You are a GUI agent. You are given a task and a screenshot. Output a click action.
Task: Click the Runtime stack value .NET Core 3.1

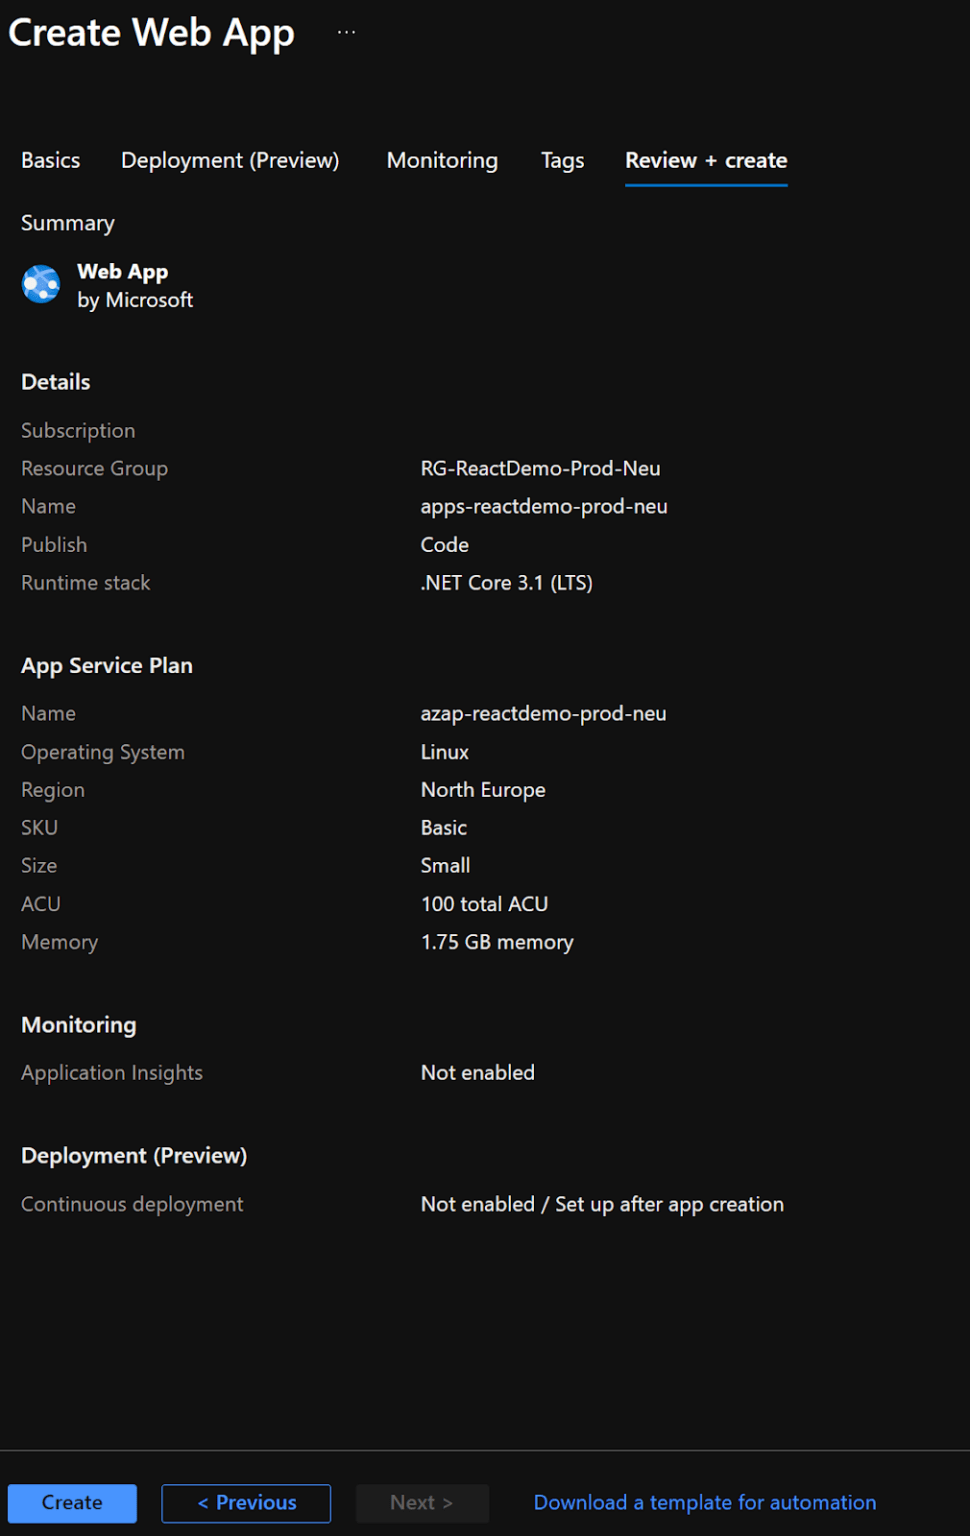coord(506,582)
